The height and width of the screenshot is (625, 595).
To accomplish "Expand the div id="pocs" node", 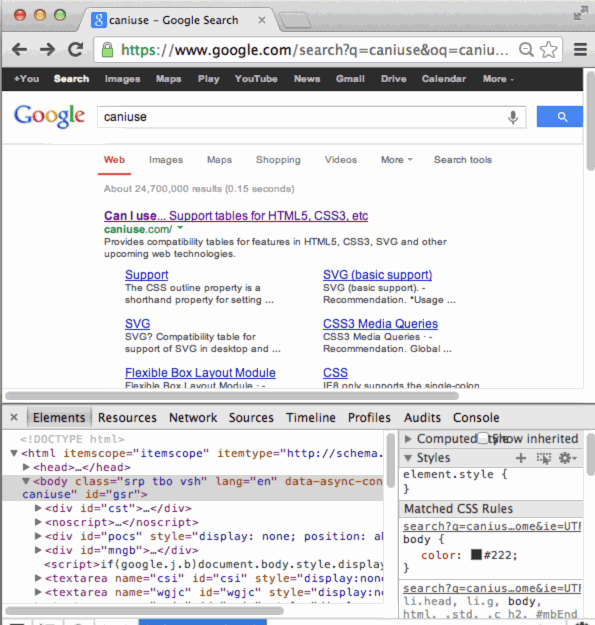I will coord(38,536).
